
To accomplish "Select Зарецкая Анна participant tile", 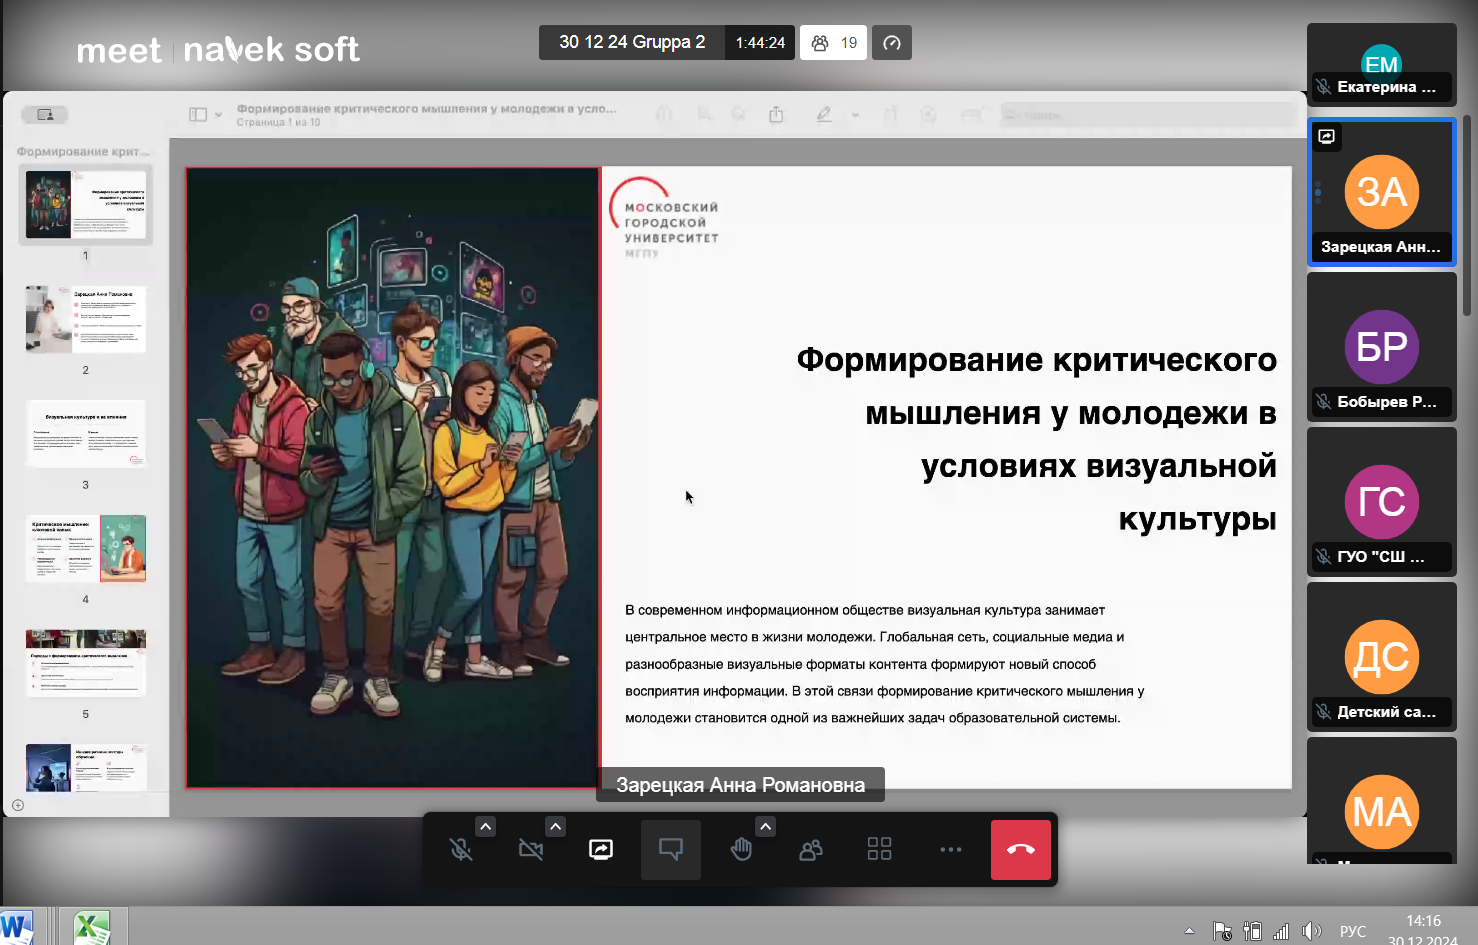I will click(x=1381, y=193).
